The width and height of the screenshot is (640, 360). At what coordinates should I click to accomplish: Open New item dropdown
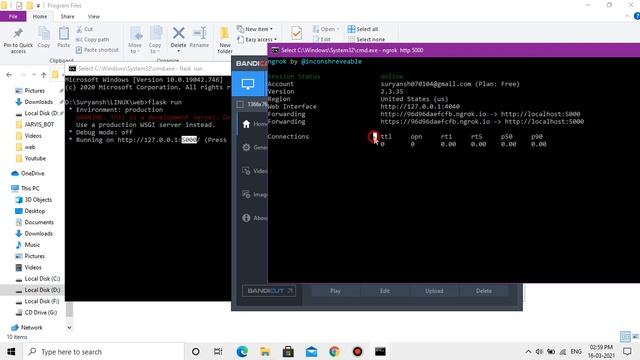(255, 29)
